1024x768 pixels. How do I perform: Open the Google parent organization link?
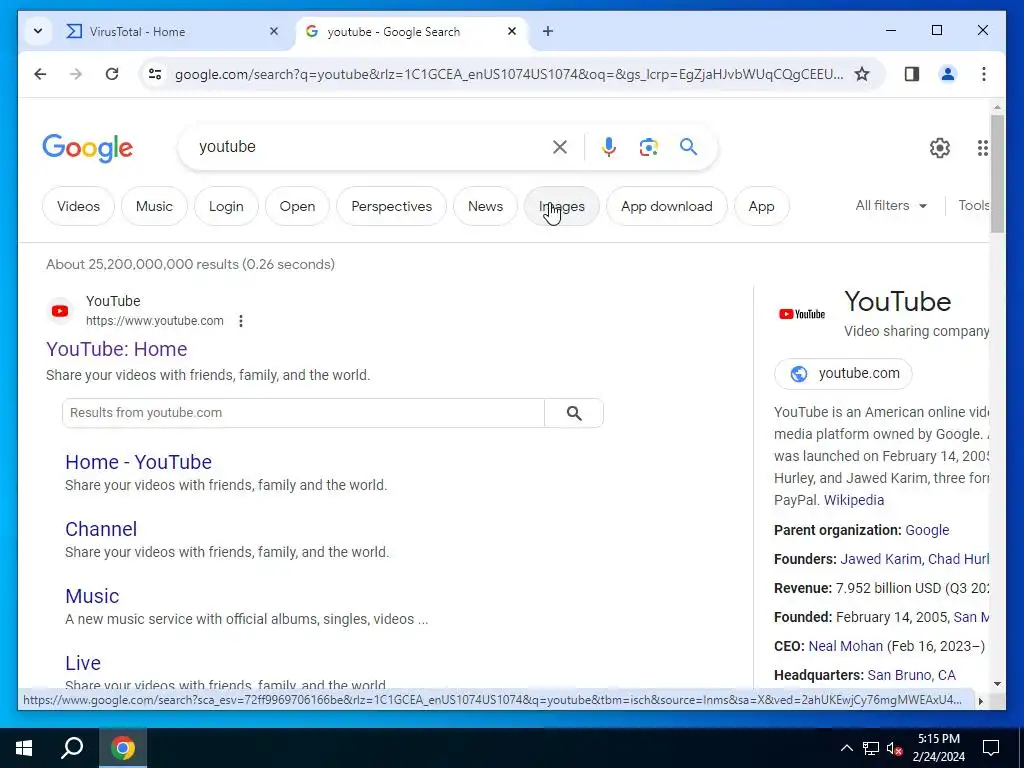click(x=927, y=530)
